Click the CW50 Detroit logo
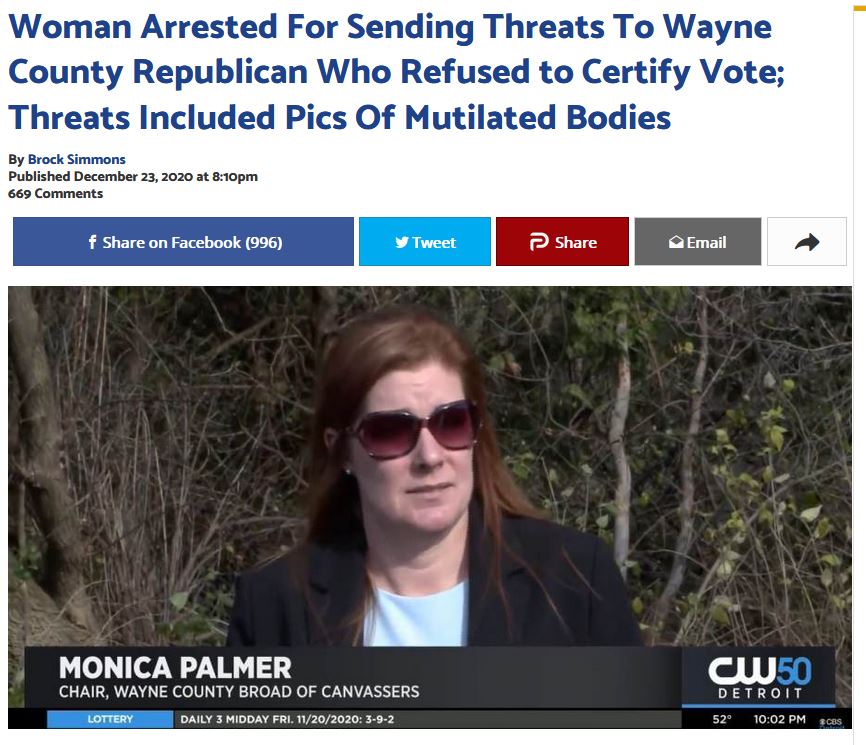This screenshot has width=866, height=745. (x=759, y=677)
